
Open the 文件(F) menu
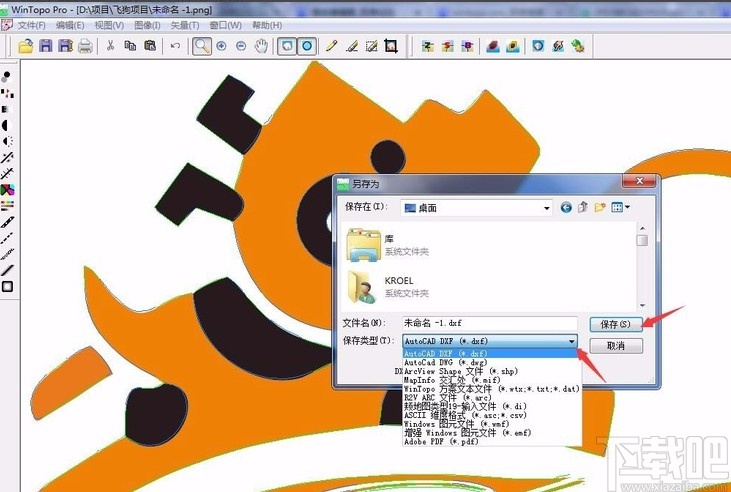tap(31, 25)
